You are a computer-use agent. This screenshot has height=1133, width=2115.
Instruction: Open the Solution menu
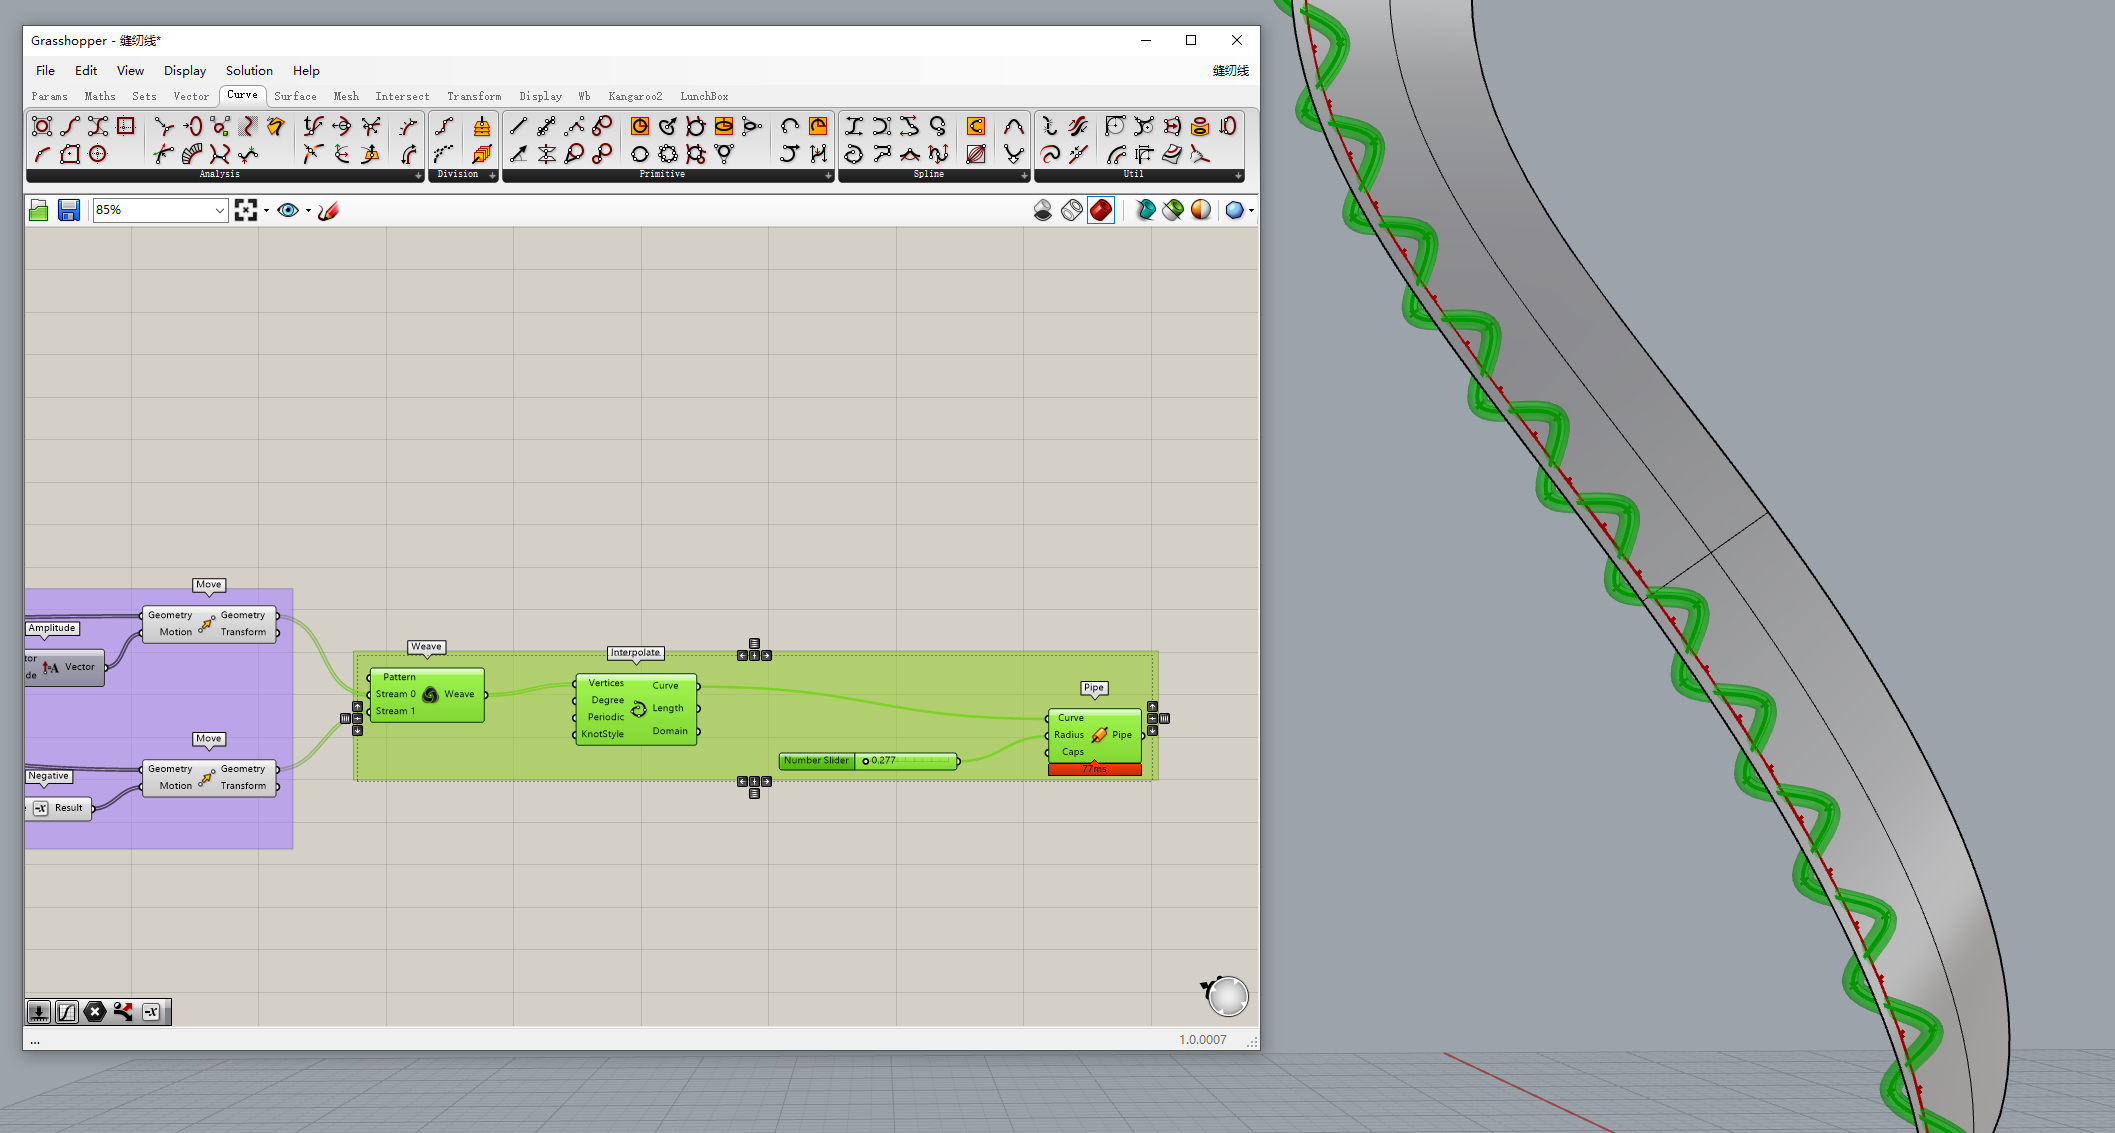coord(249,71)
